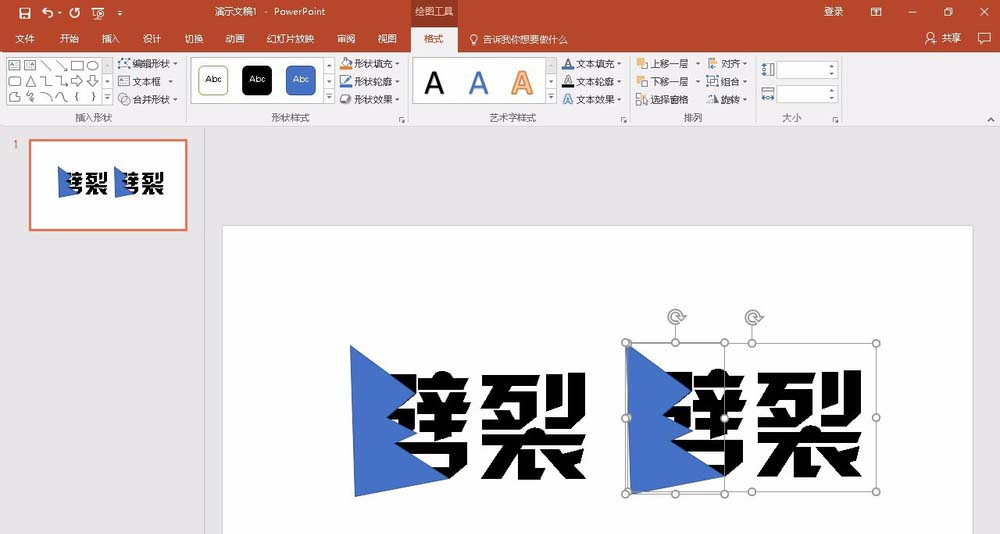Click Send Backward (下移一层)
1000x534 pixels.
pos(663,81)
